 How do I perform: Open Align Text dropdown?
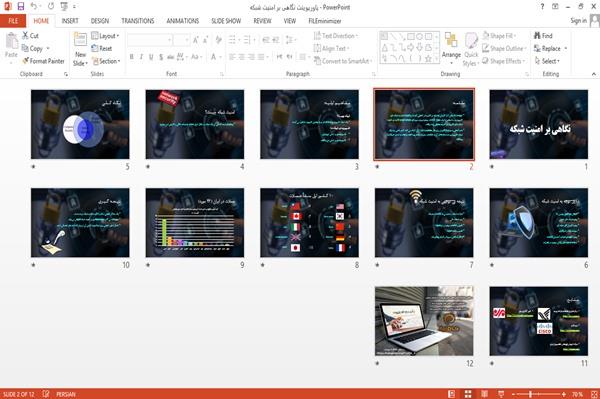[x=331, y=48]
